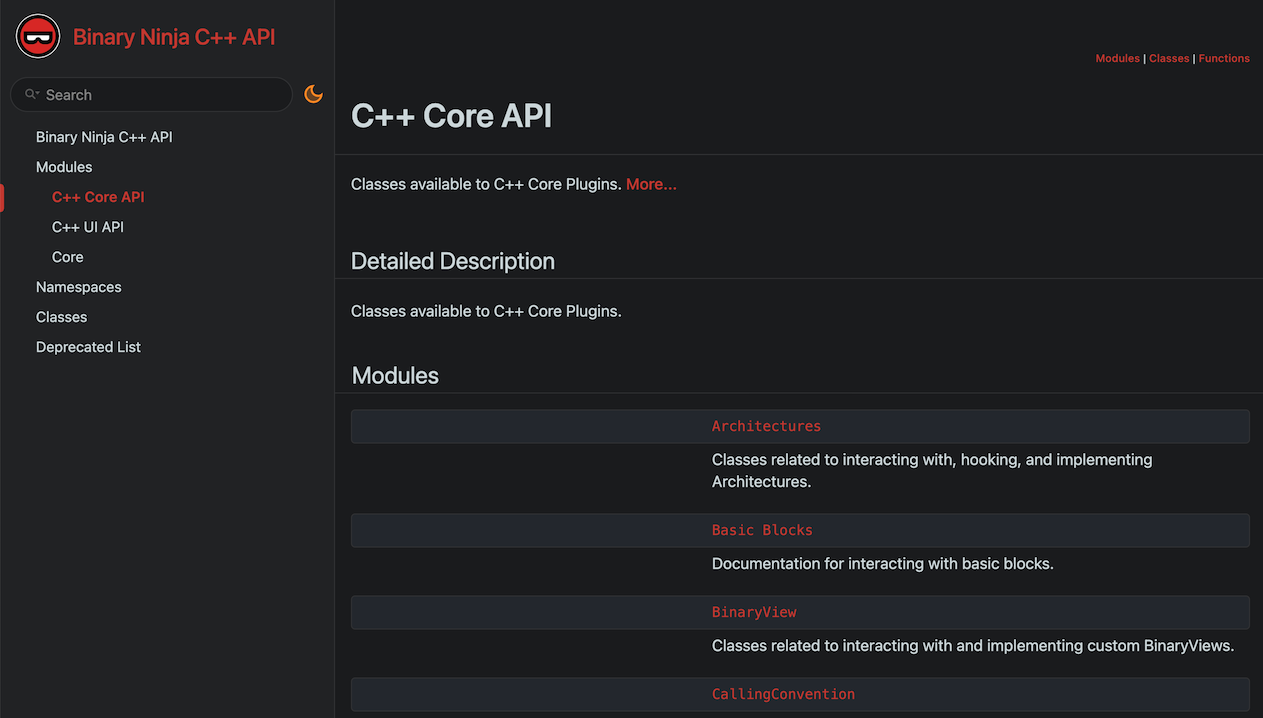Open Deprecated List in the sidebar

(x=88, y=347)
